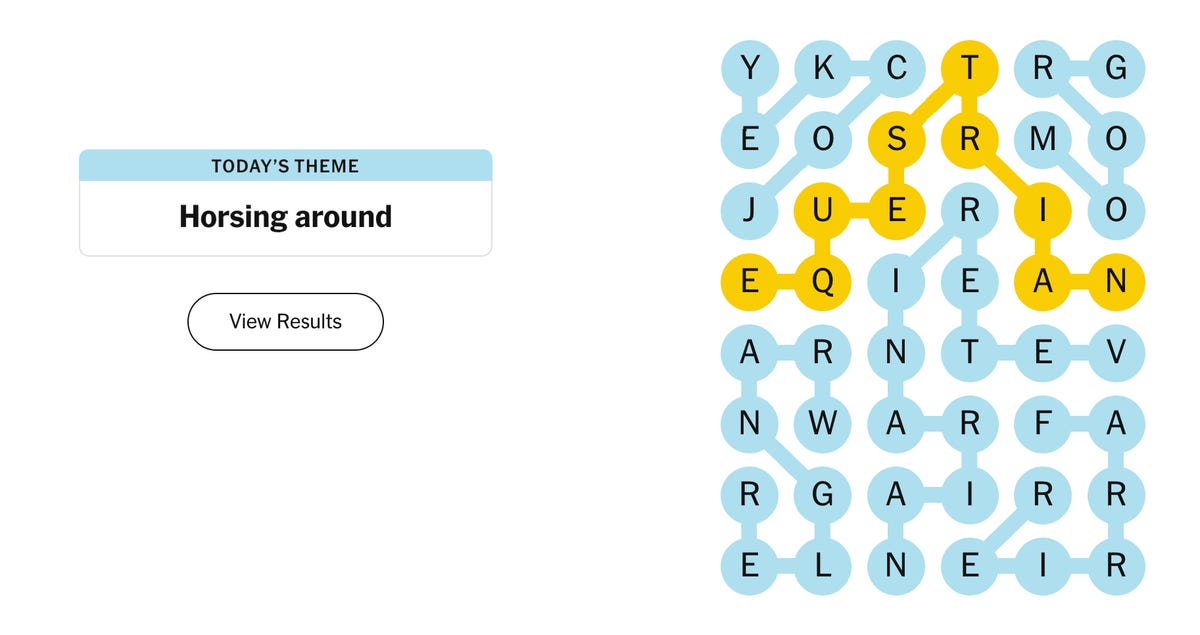
Task: Click the letter F tile
Action: [1043, 424]
